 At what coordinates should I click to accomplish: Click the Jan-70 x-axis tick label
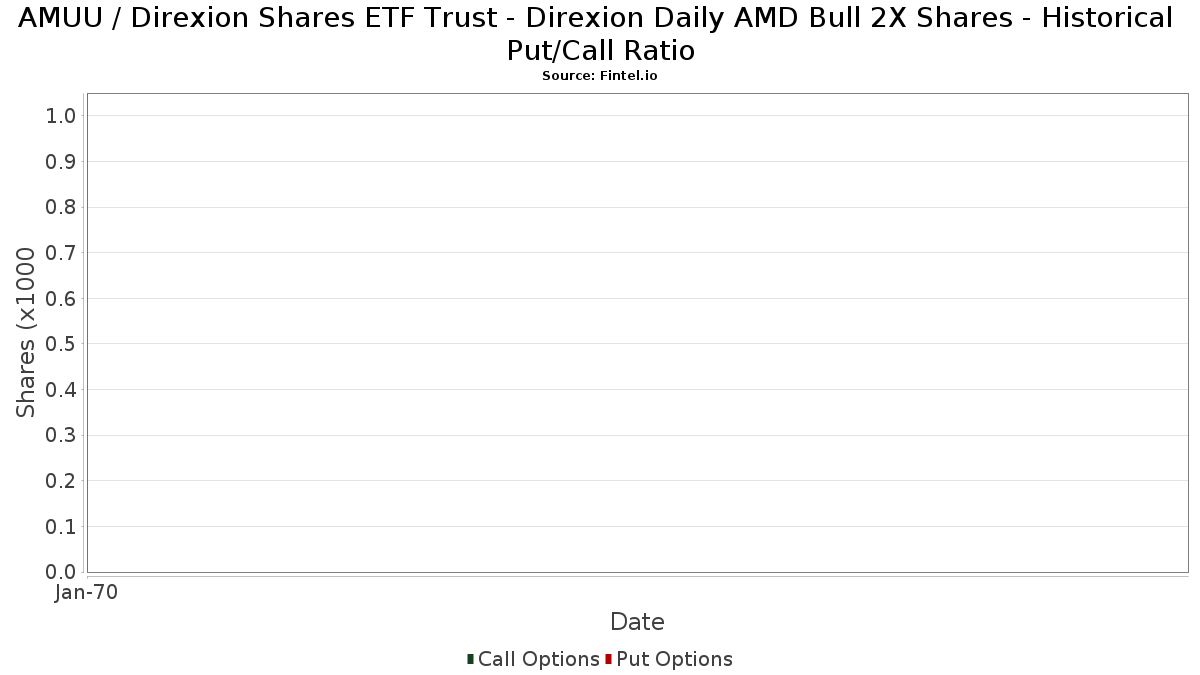pyautogui.click(x=87, y=592)
